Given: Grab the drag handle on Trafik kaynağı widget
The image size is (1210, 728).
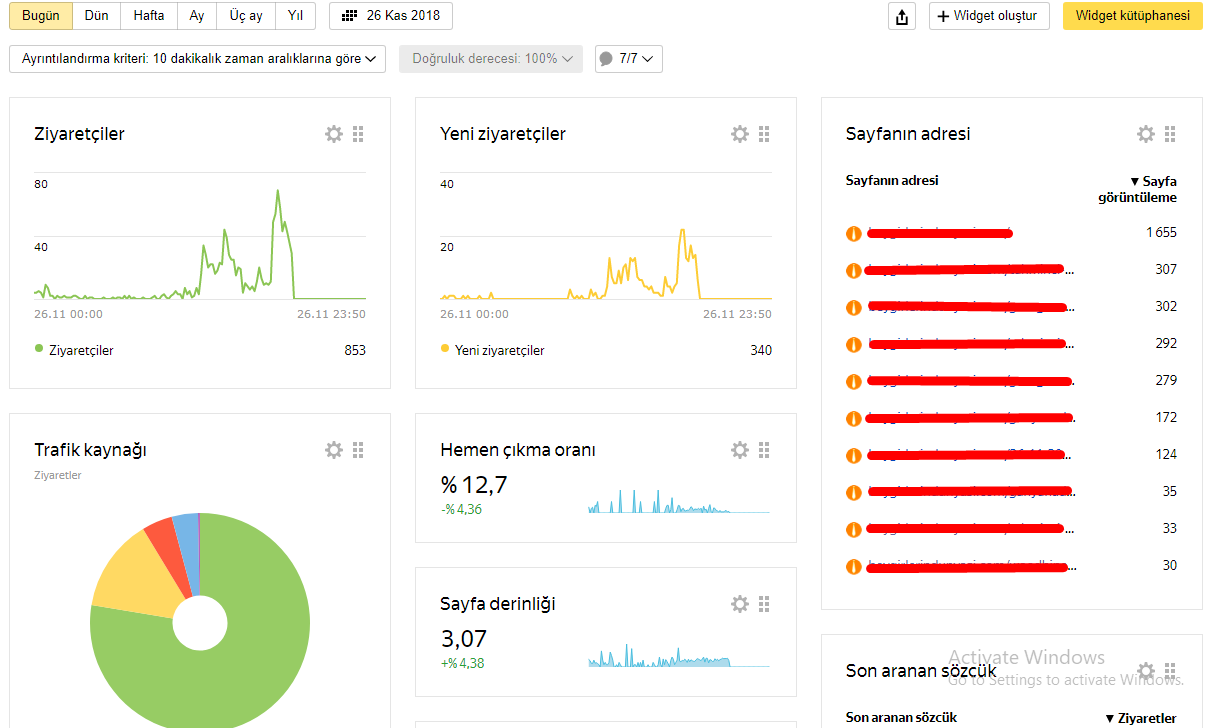Looking at the screenshot, I should 359,450.
